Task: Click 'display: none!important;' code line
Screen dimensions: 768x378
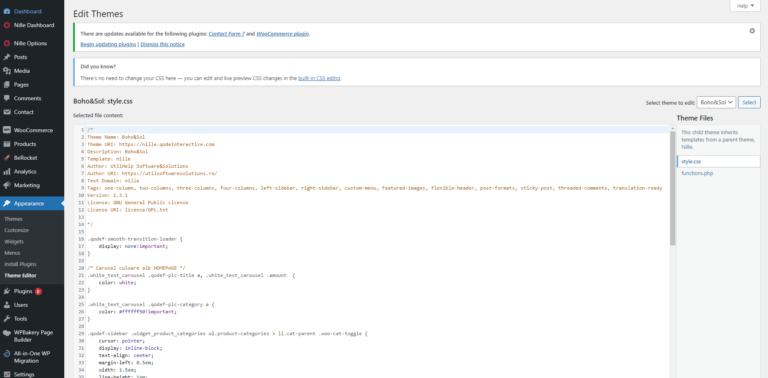Action: coord(133,246)
